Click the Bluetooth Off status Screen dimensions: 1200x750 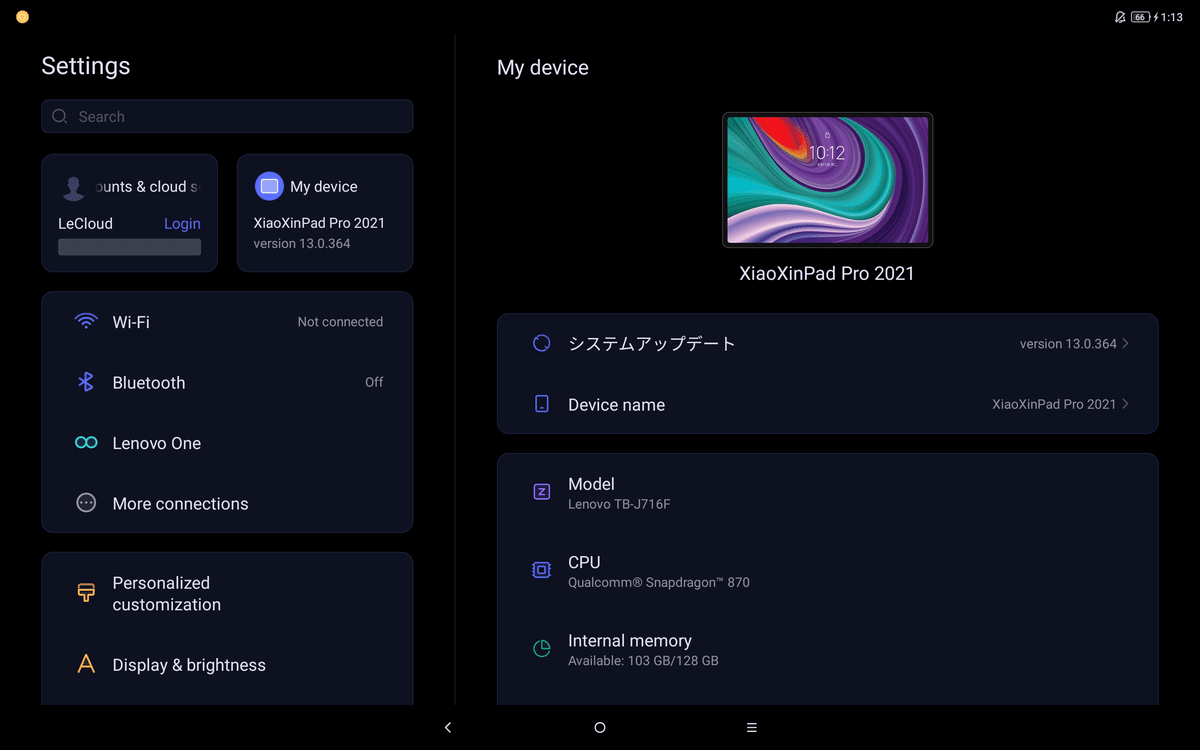[374, 382]
